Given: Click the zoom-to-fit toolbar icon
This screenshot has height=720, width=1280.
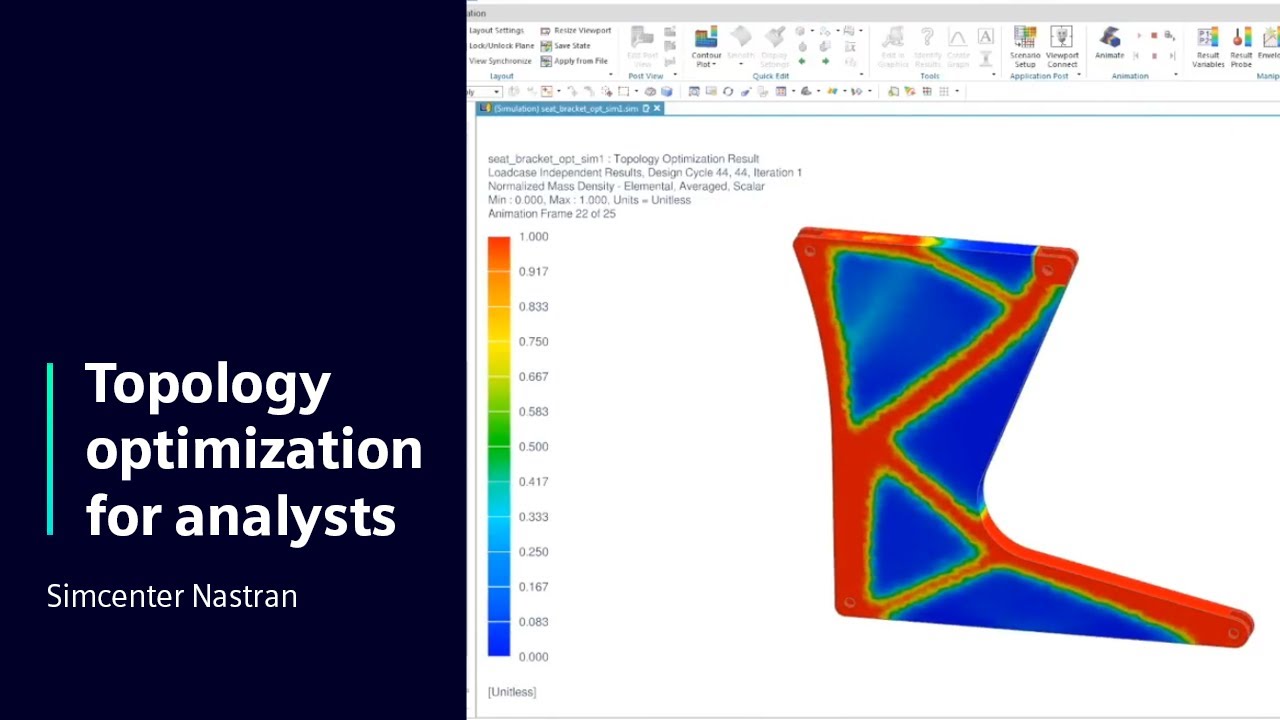Looking at the screenshot, I should pyautogui.click(x=694, y=91).
